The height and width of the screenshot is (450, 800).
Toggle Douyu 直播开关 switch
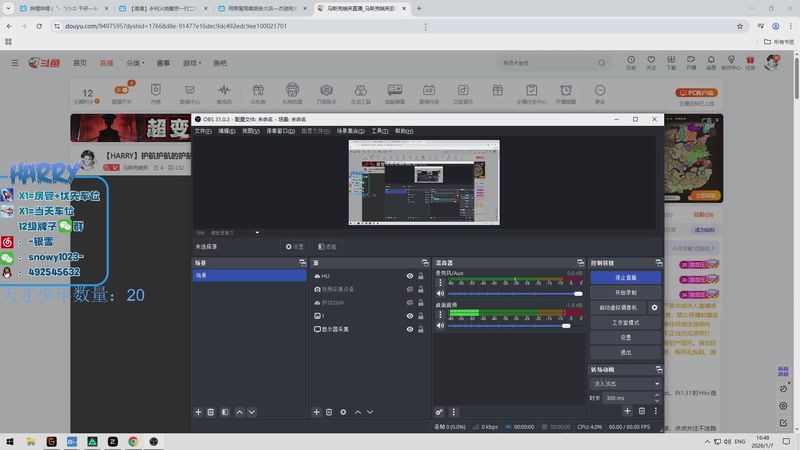[x=122, y=90]
